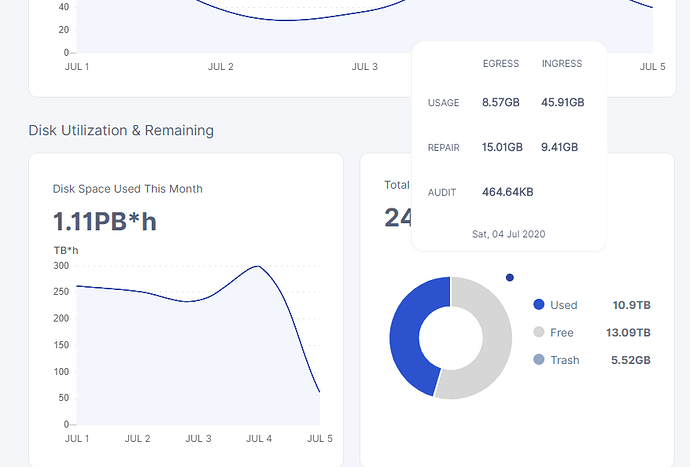Image resolution: width=690 pixels, height=467 pixels.
Task: Click the INGRESS column header in tooltip
Action: (x=562, y=63)
